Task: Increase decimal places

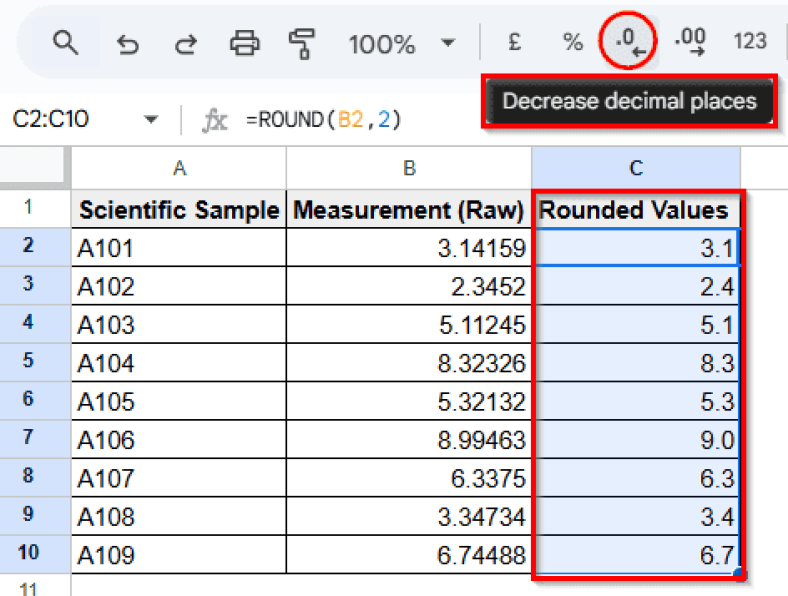Action: coord(690,42)
